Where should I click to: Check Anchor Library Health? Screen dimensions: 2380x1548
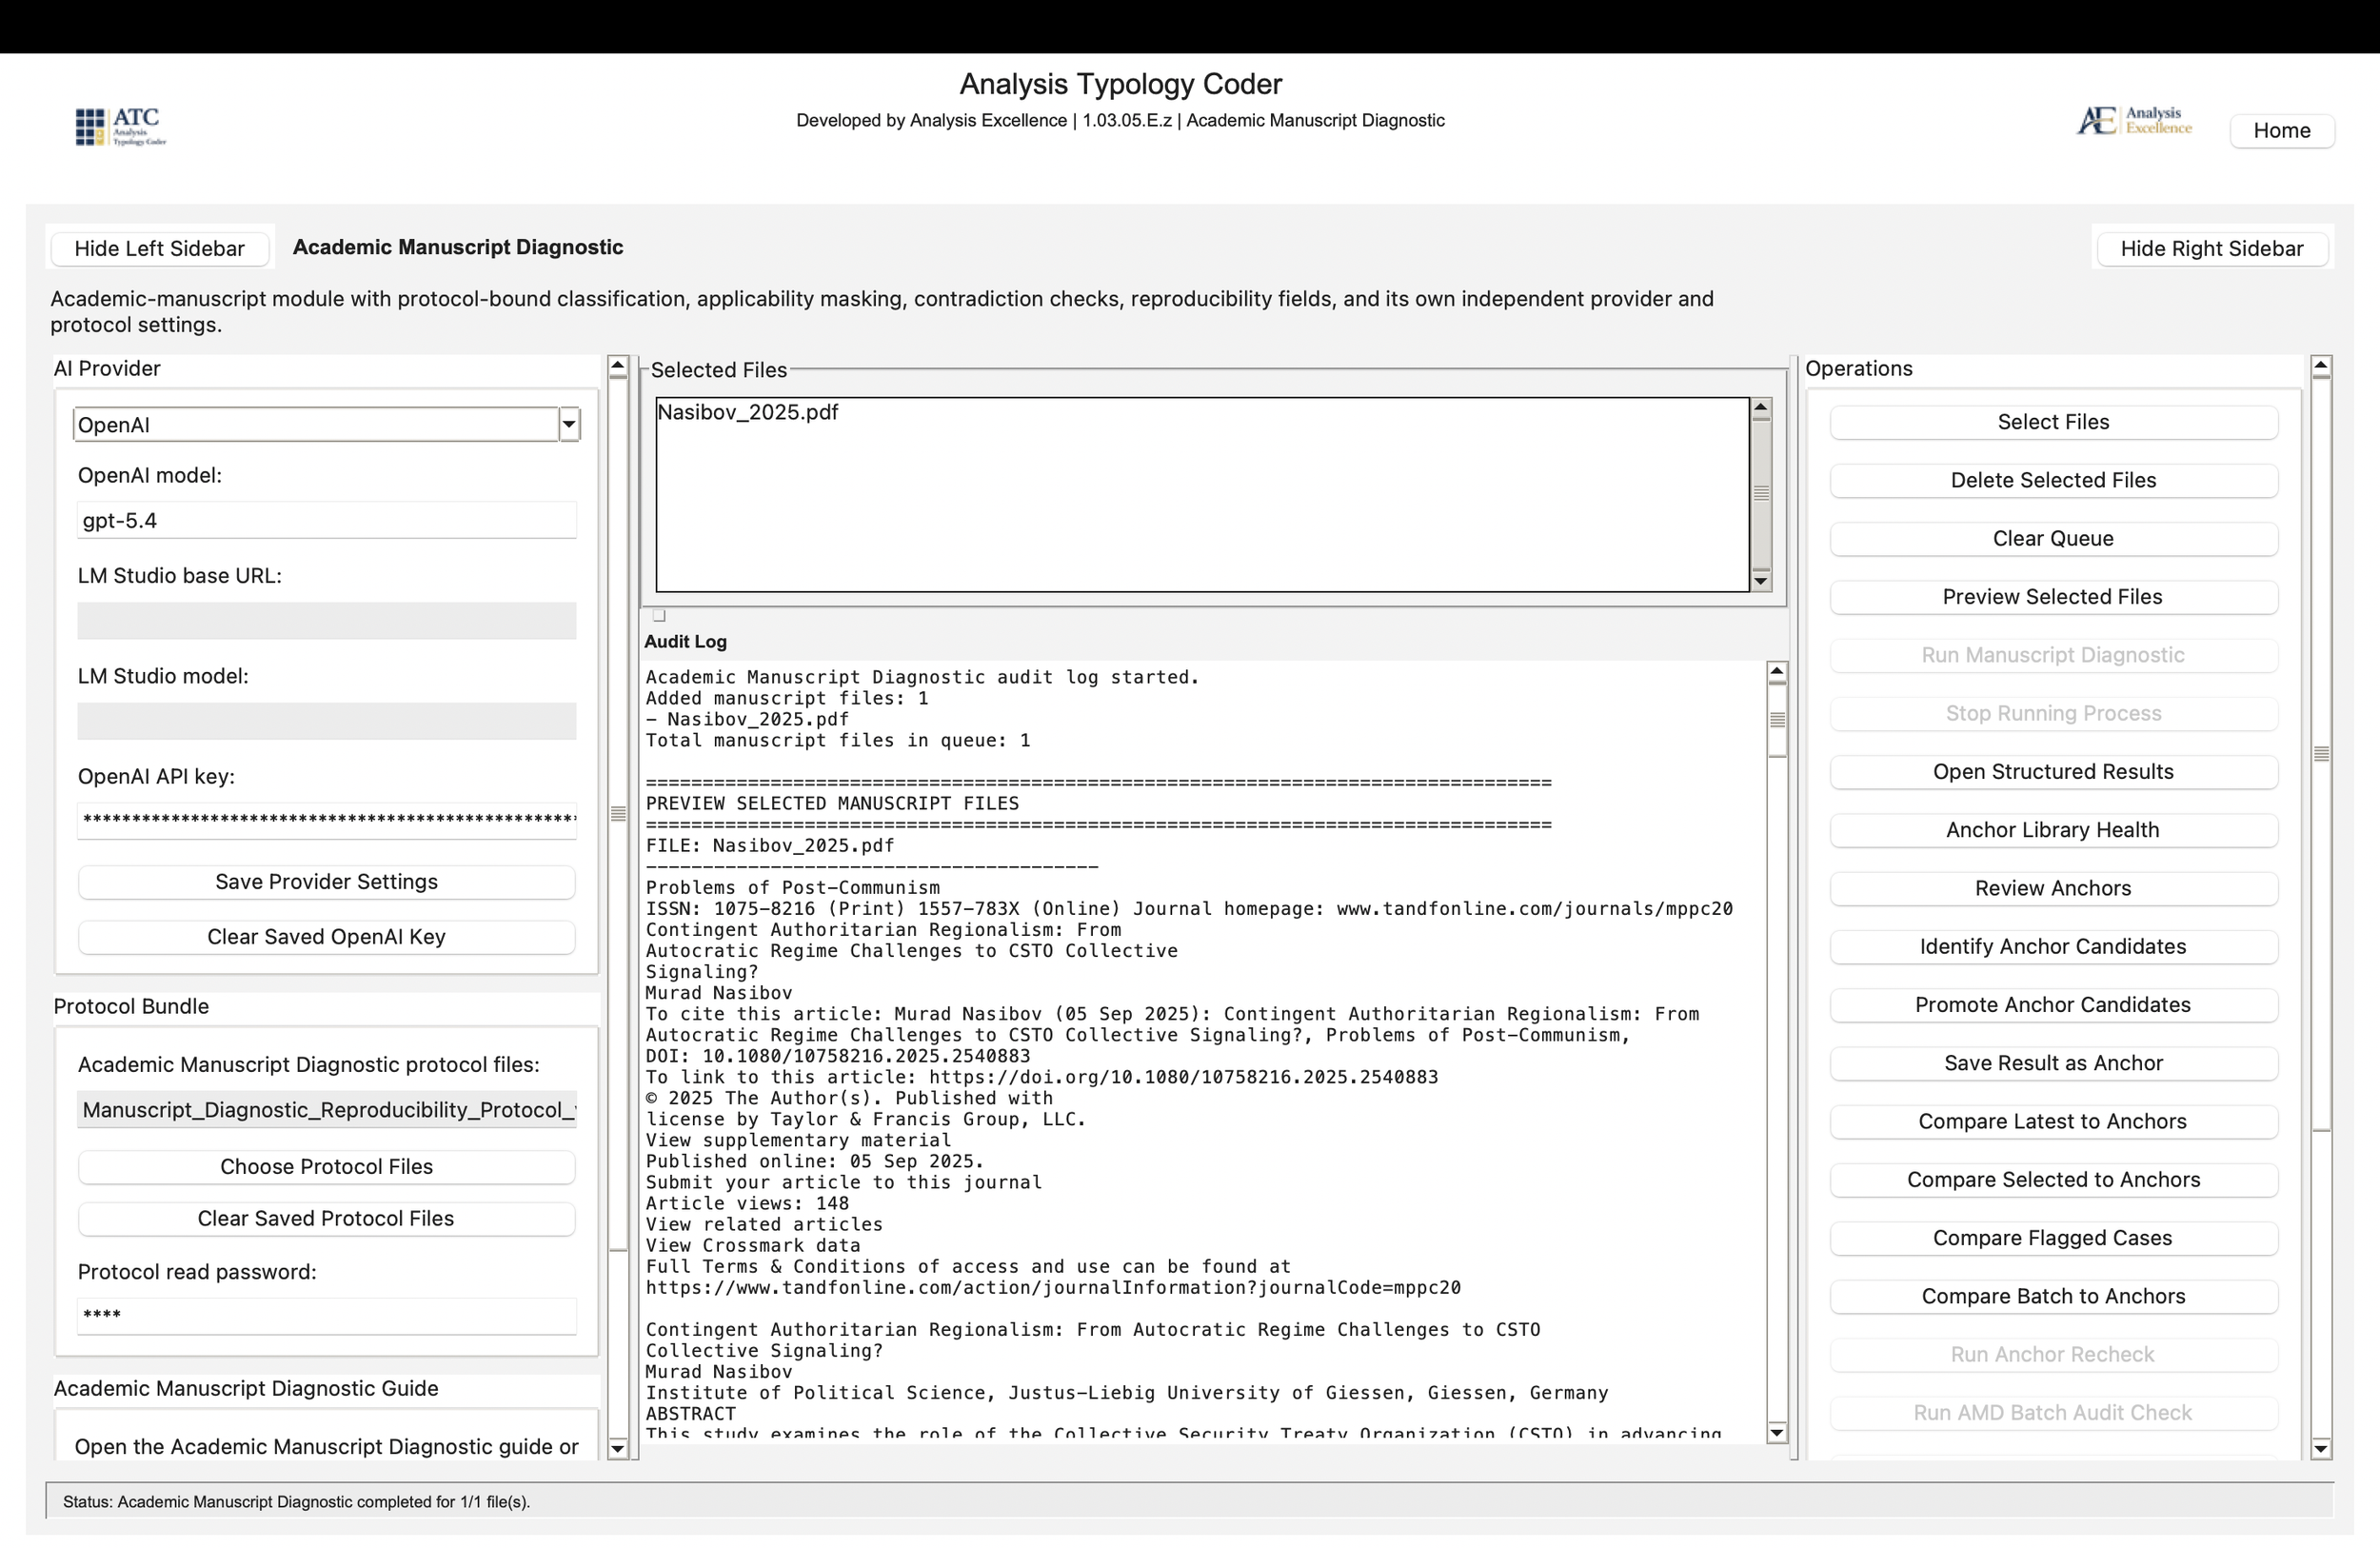pyautogui.click(x=2053, y=829)
